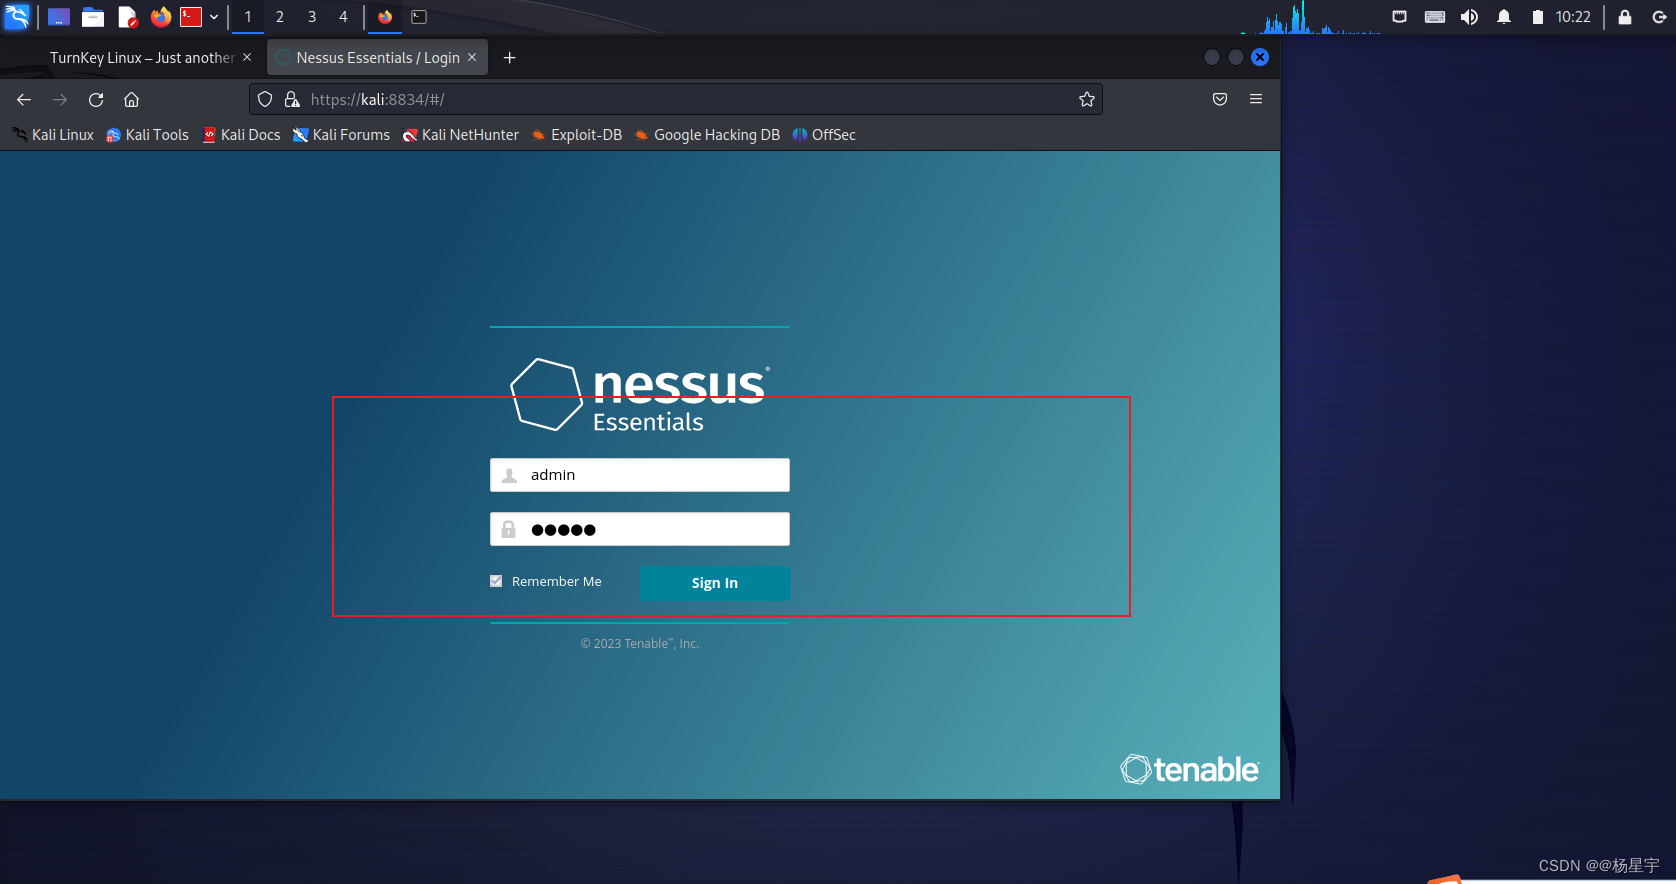Screen dimensions: 1676x884
Task: Click the username field containing admin
Action: (x=640, y=475)
